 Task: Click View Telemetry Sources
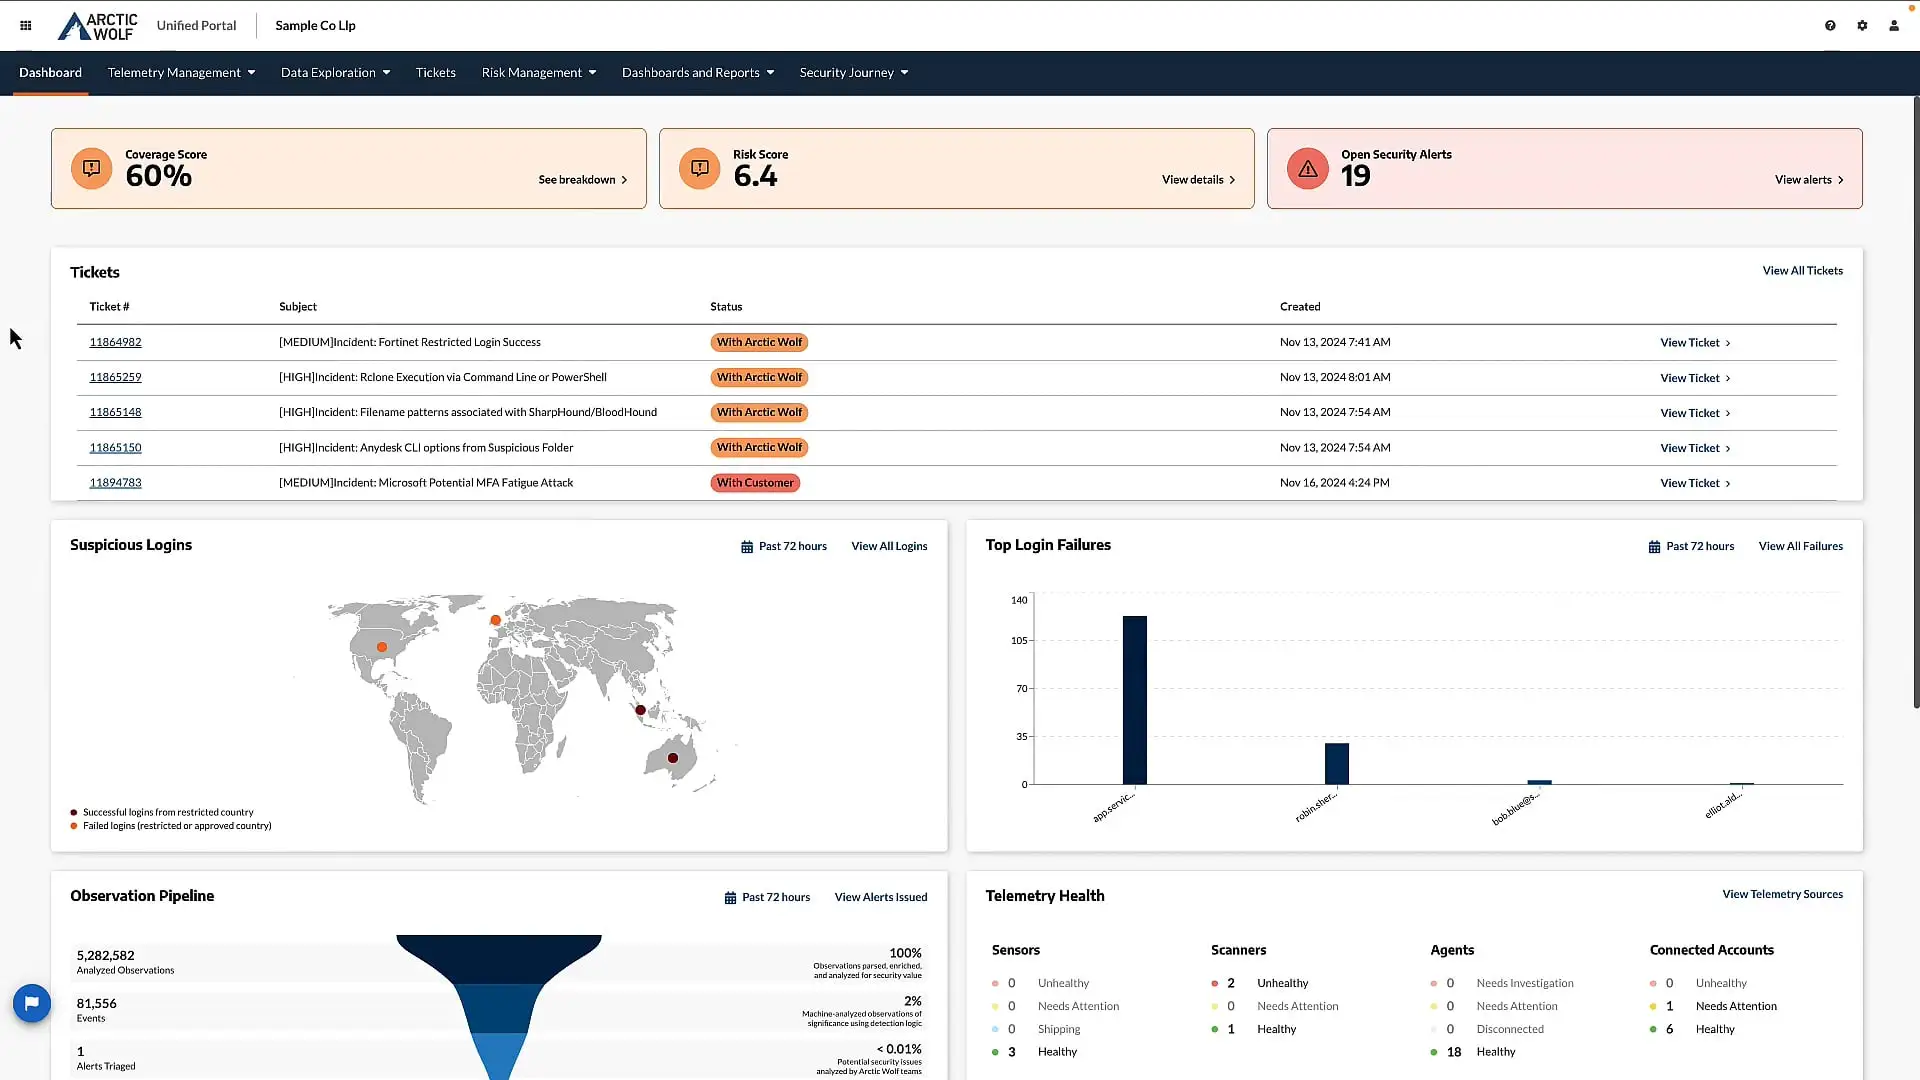point(1782,895)
